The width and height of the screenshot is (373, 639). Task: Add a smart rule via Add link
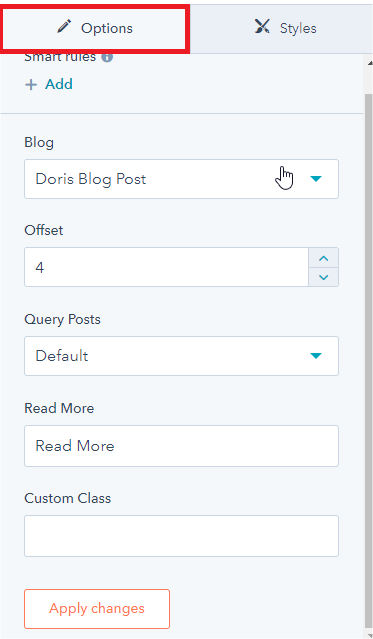(x=59, y=84)
